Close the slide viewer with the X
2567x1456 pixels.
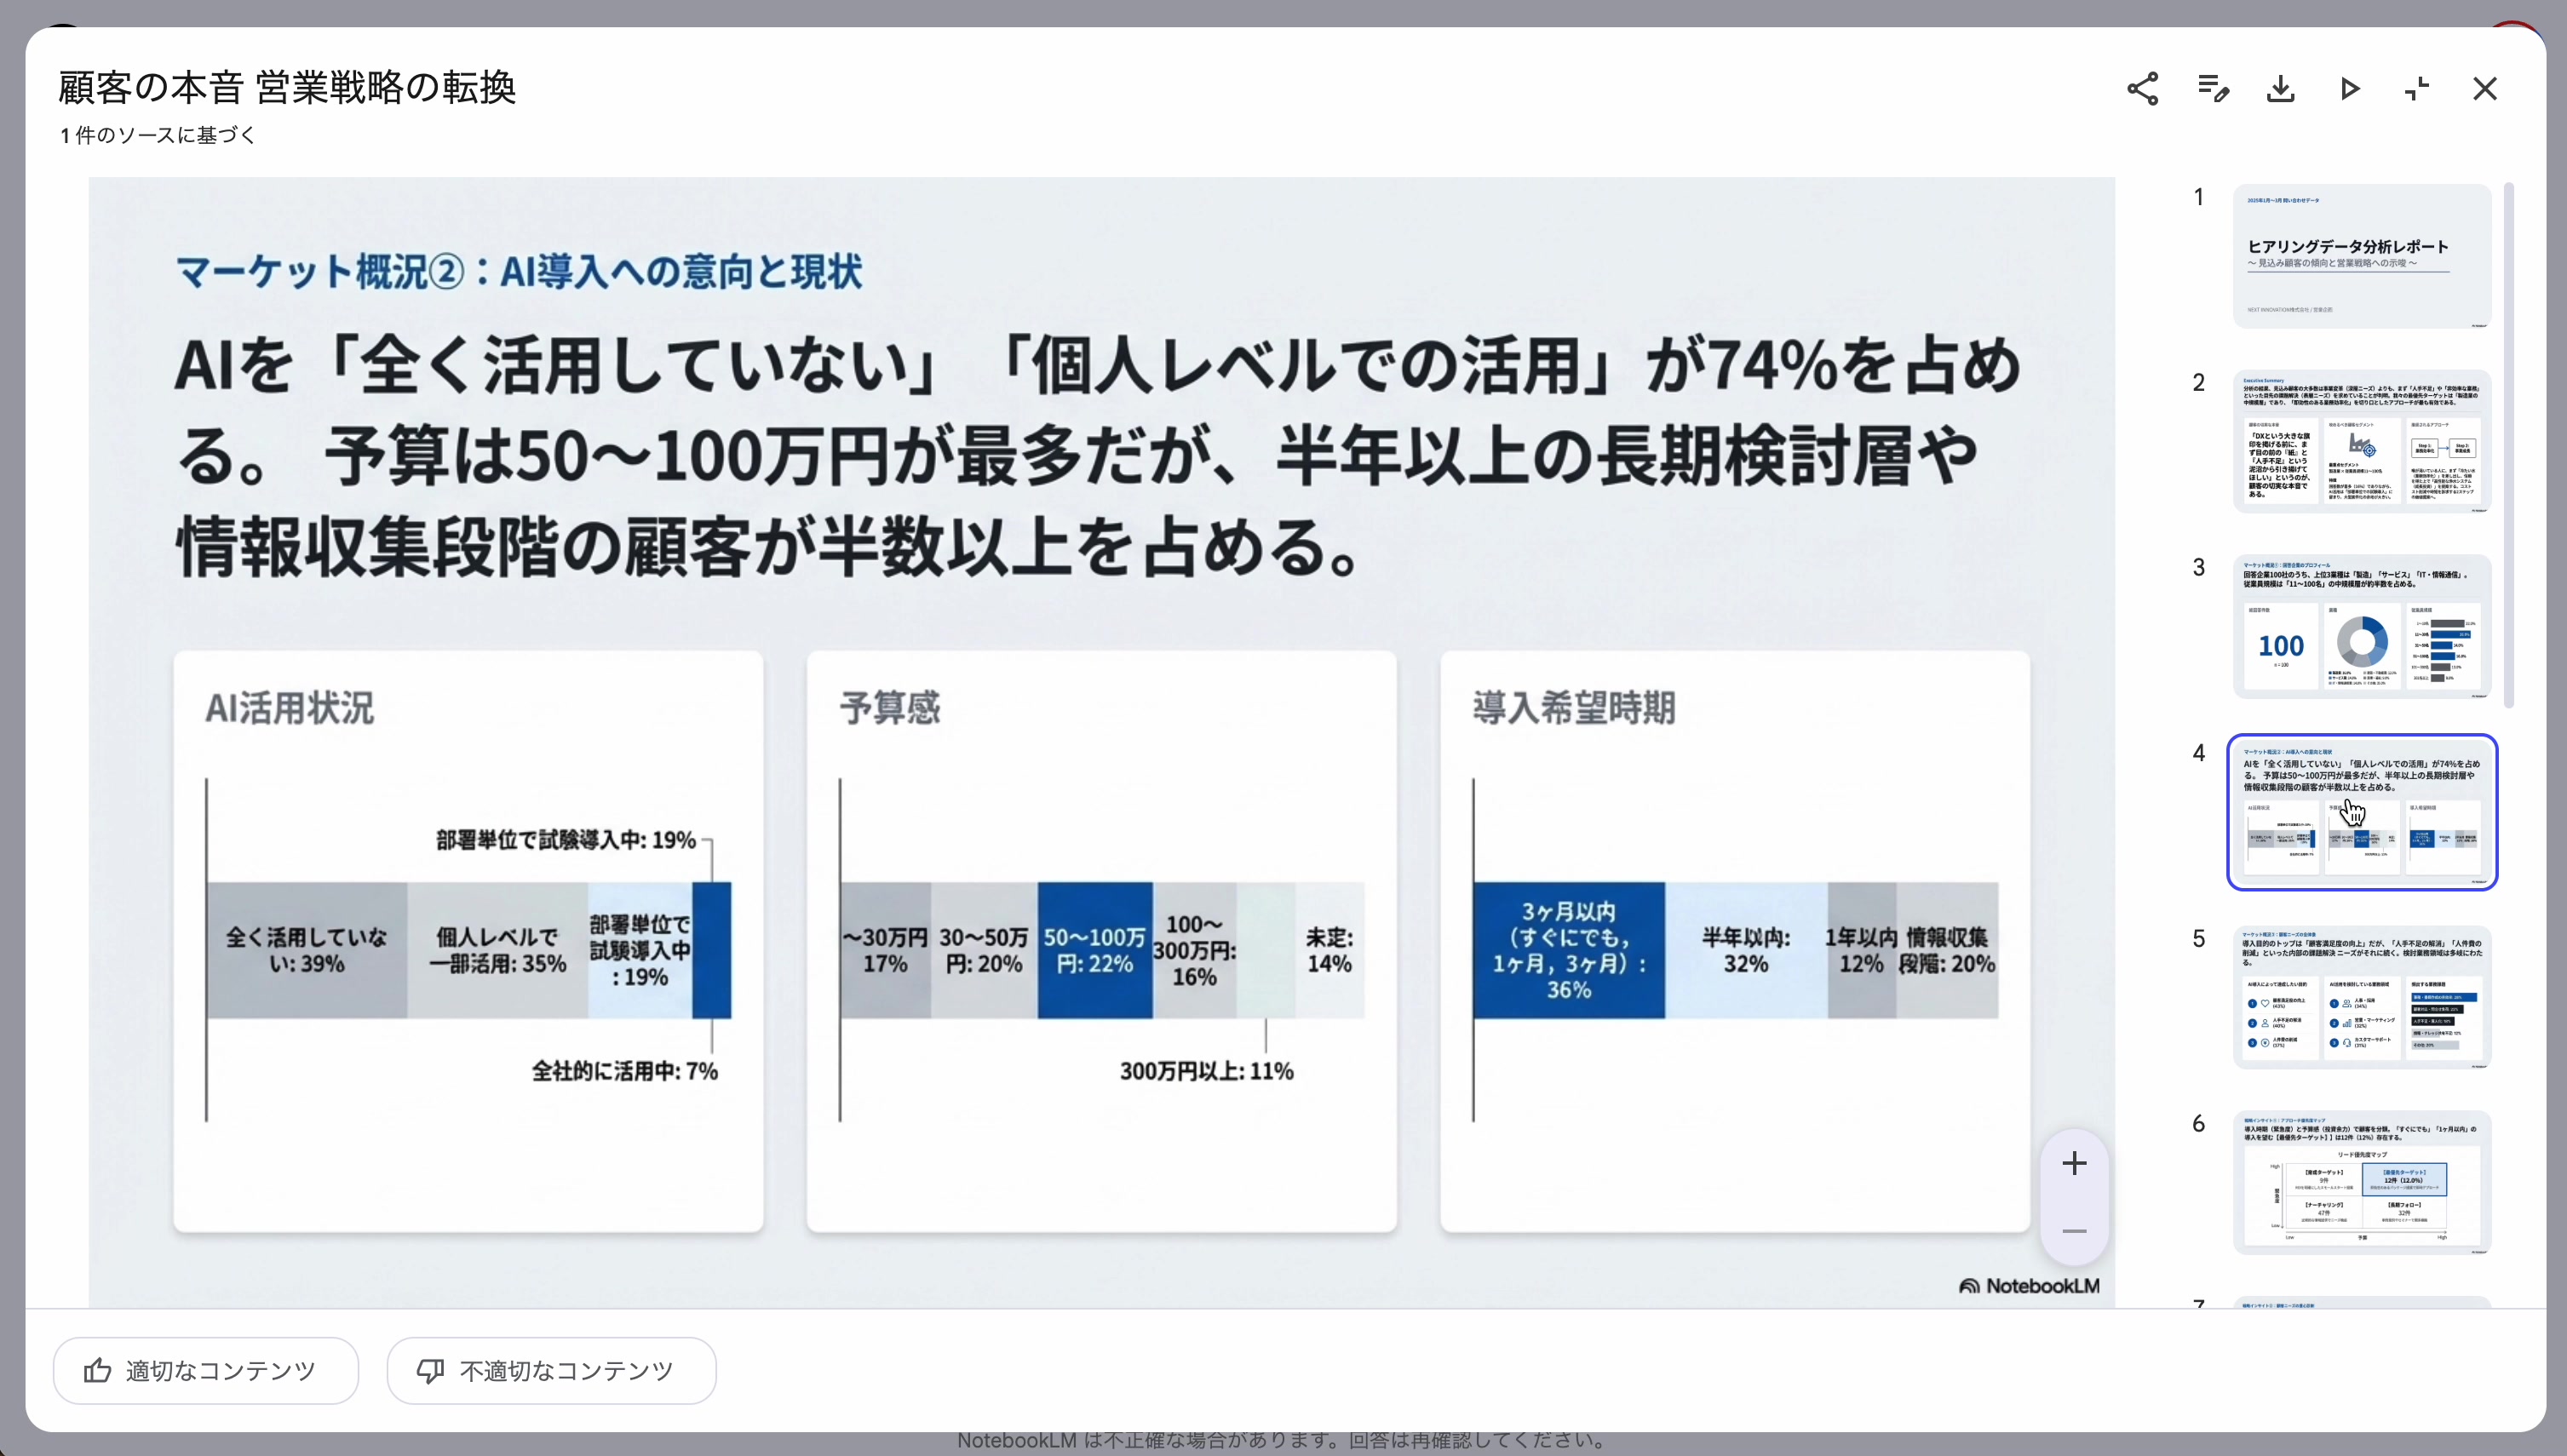[2485, 89]
